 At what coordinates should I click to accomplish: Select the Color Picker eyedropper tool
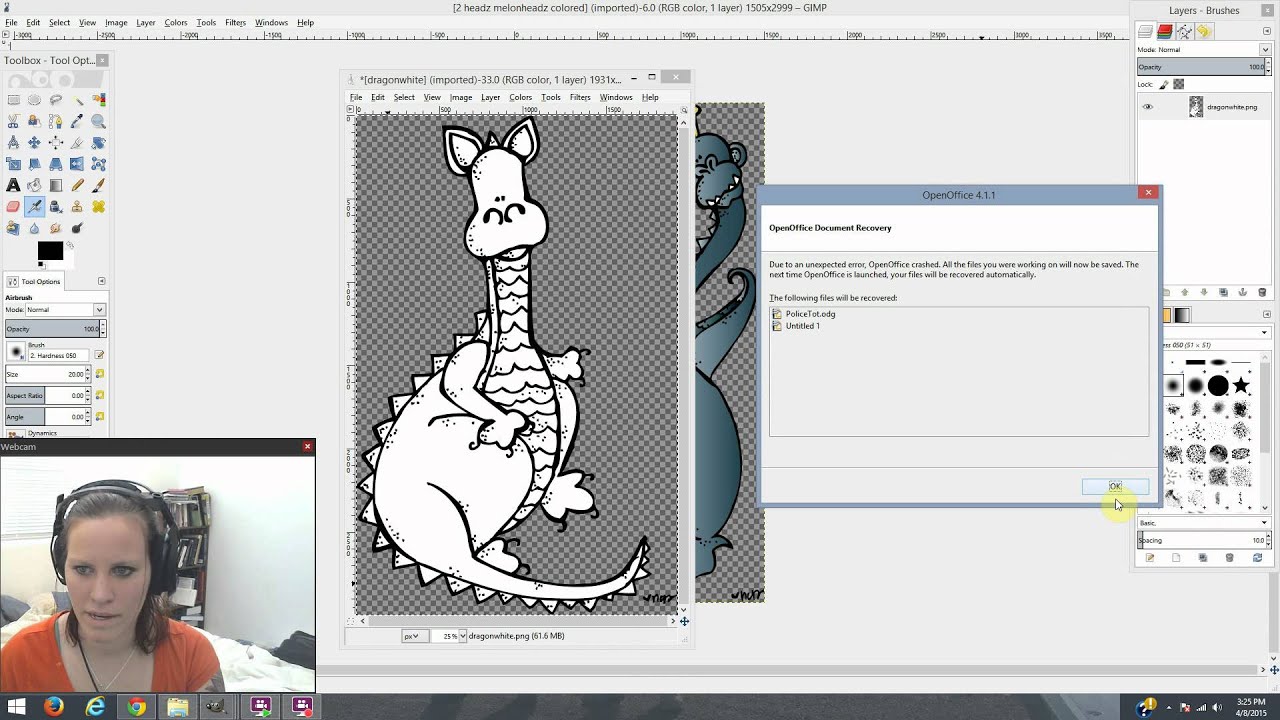77,121
